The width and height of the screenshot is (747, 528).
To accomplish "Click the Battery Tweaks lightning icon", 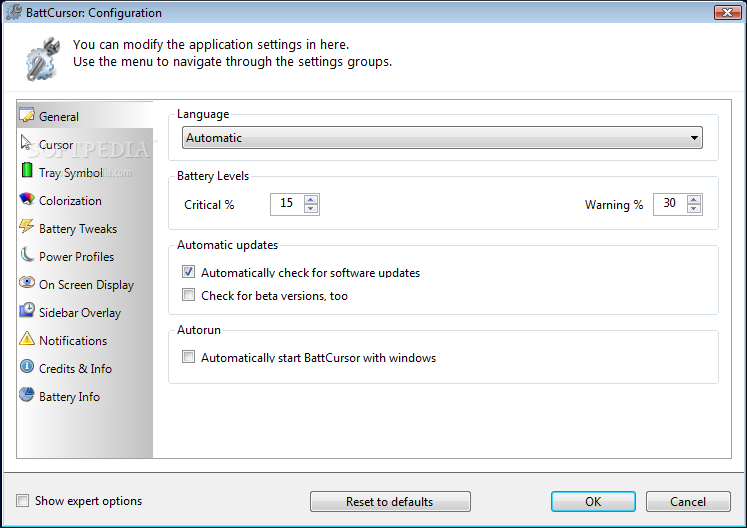I will click(27, 226).
